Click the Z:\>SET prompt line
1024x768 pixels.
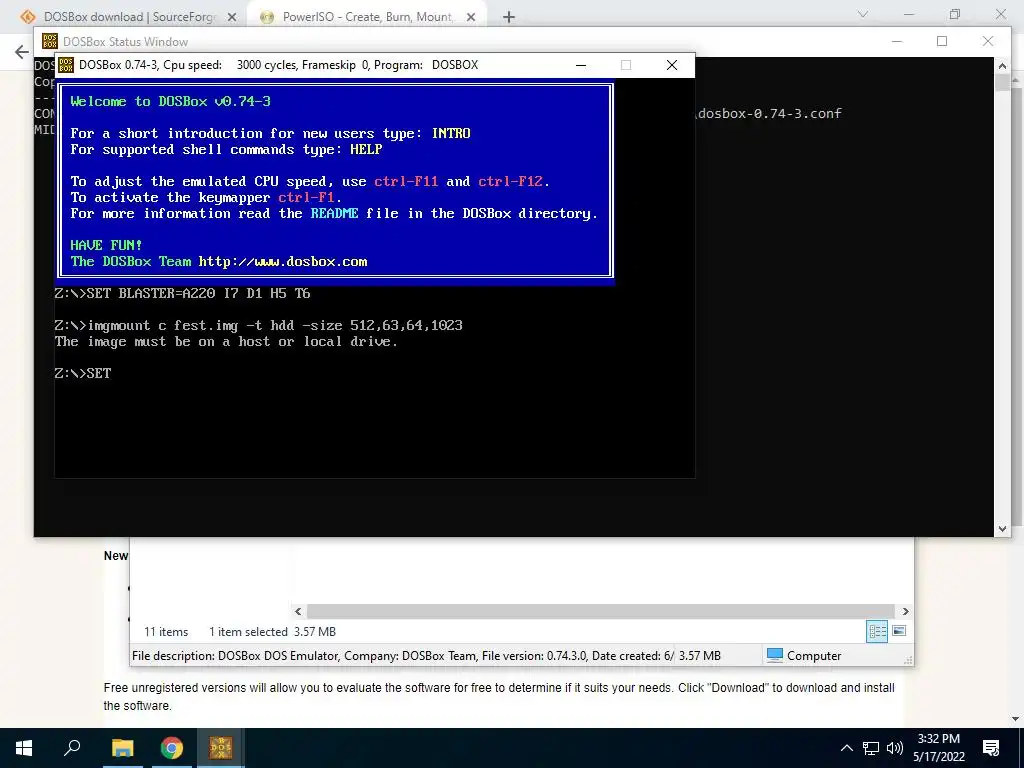[83, 374]
